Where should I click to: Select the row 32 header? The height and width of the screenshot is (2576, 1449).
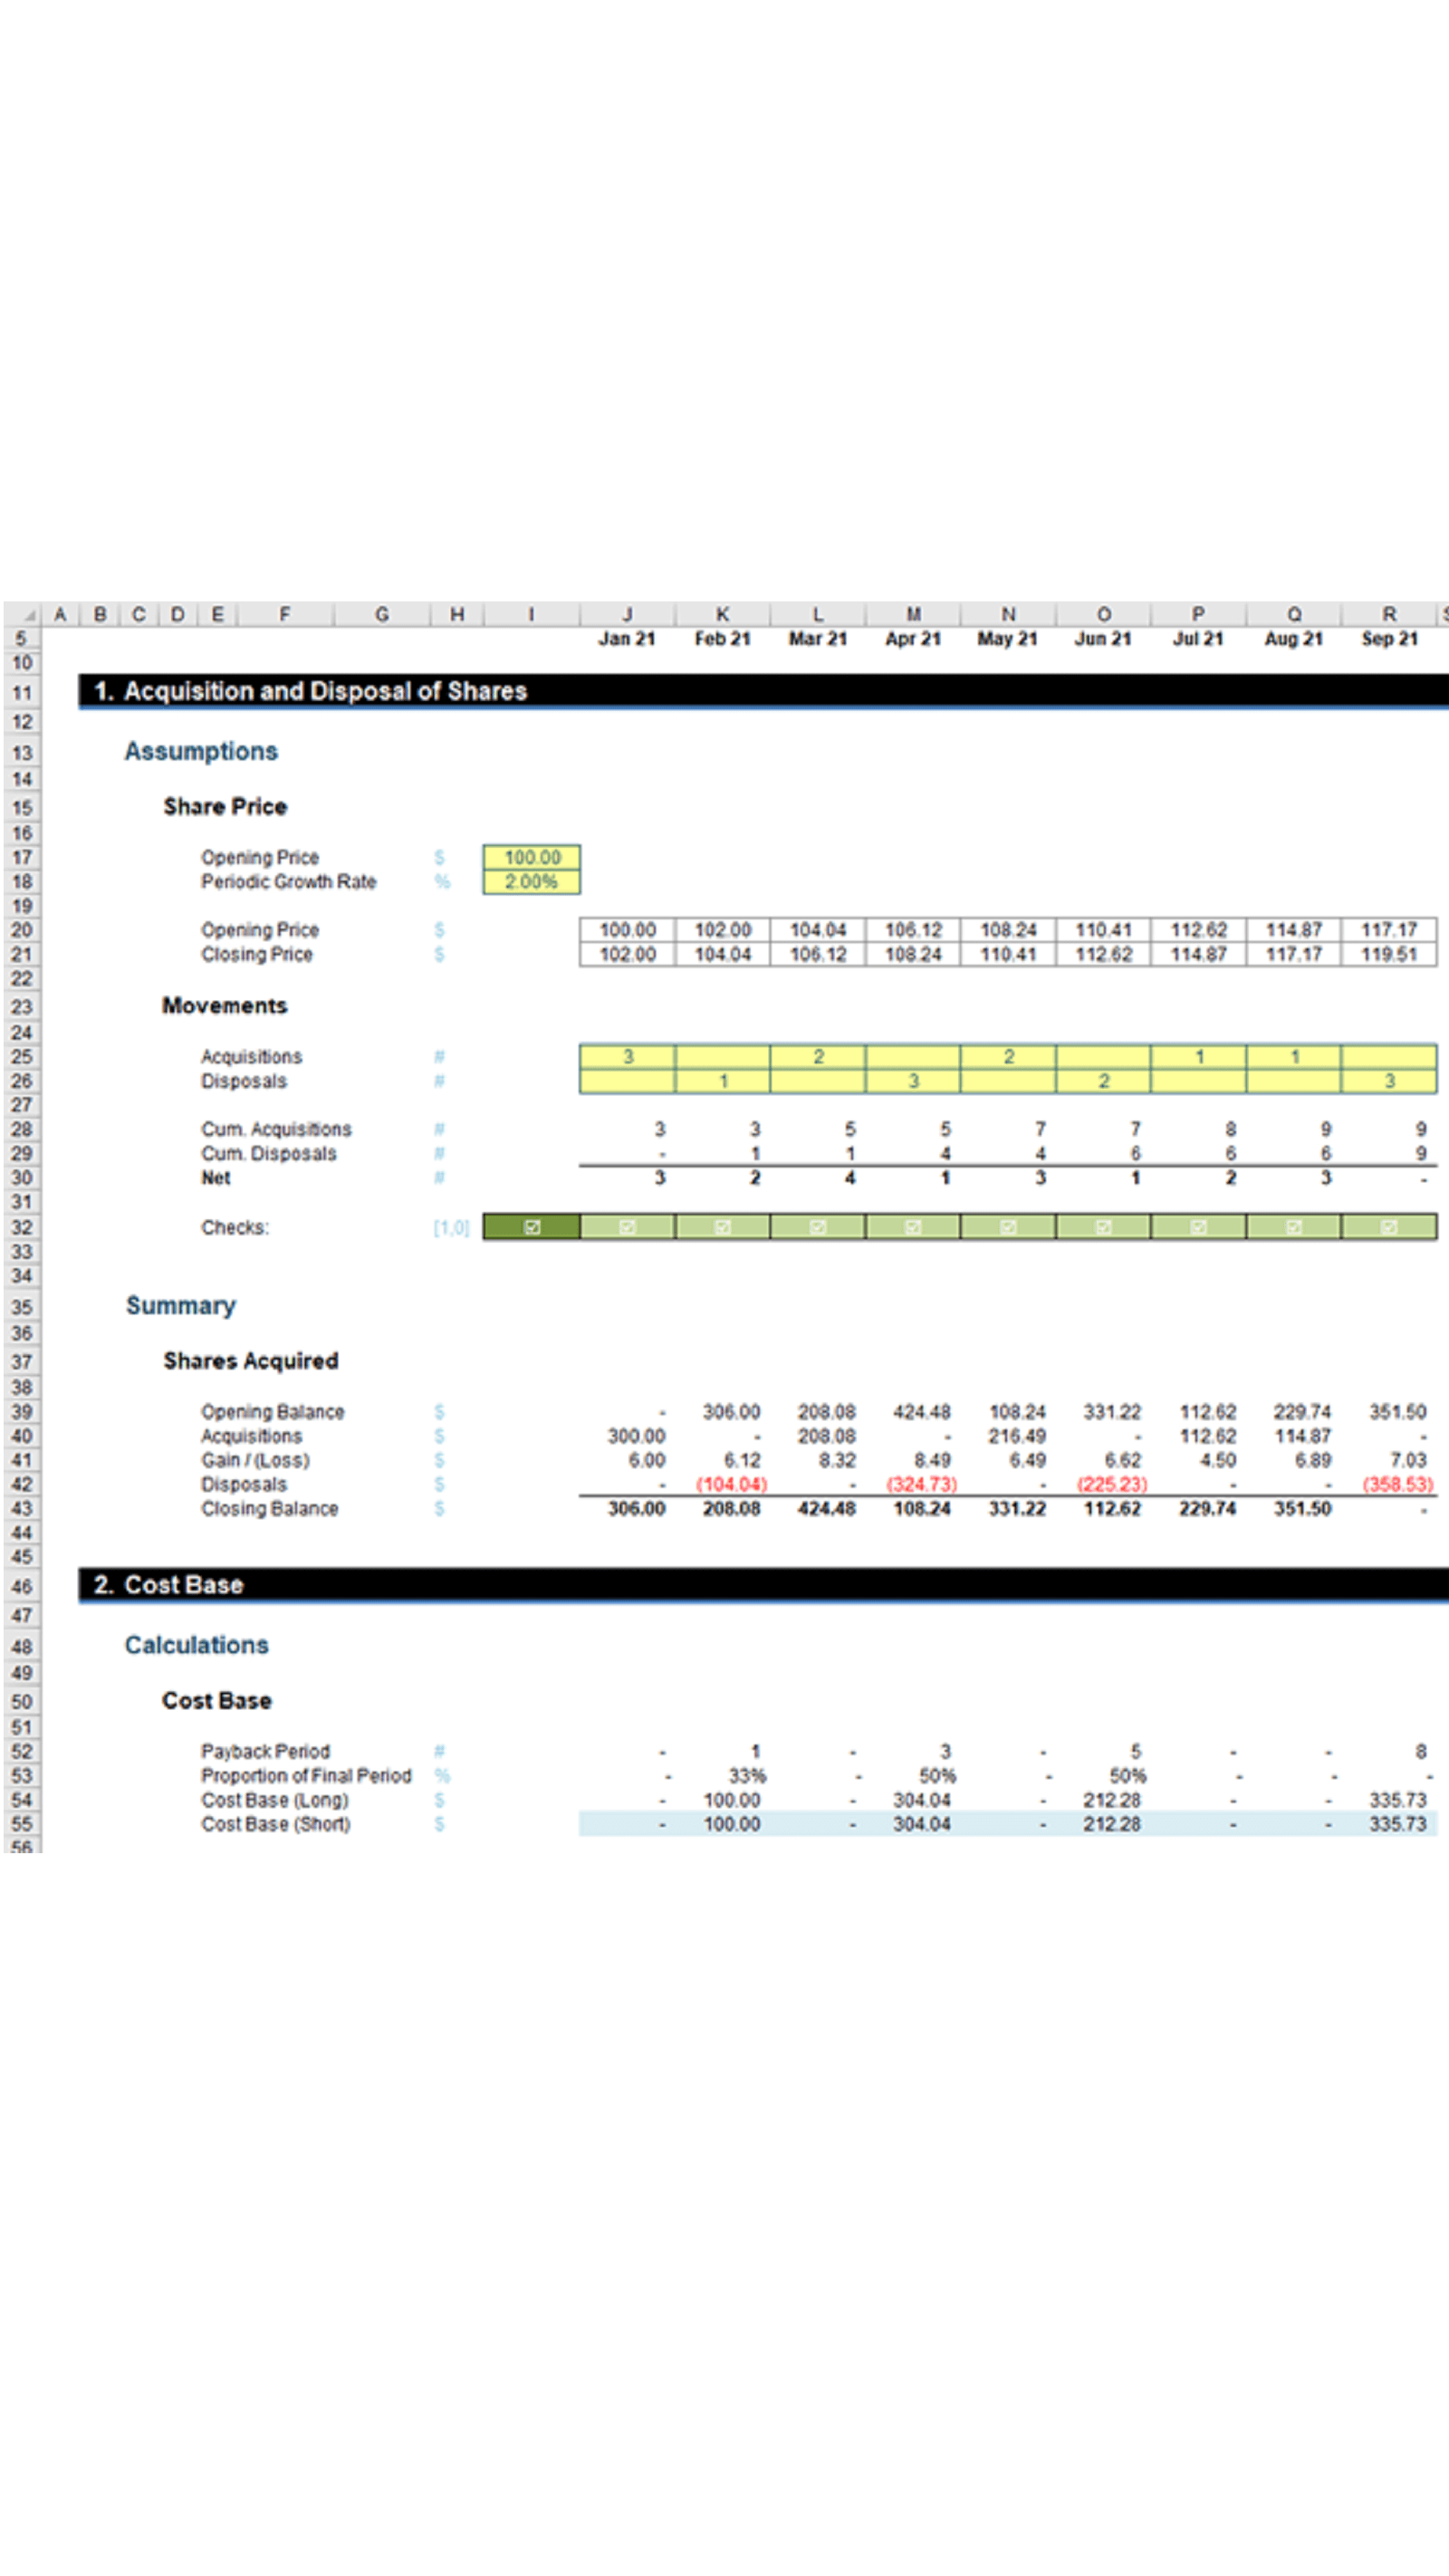pyautogui.click(x=22, y=1227)
